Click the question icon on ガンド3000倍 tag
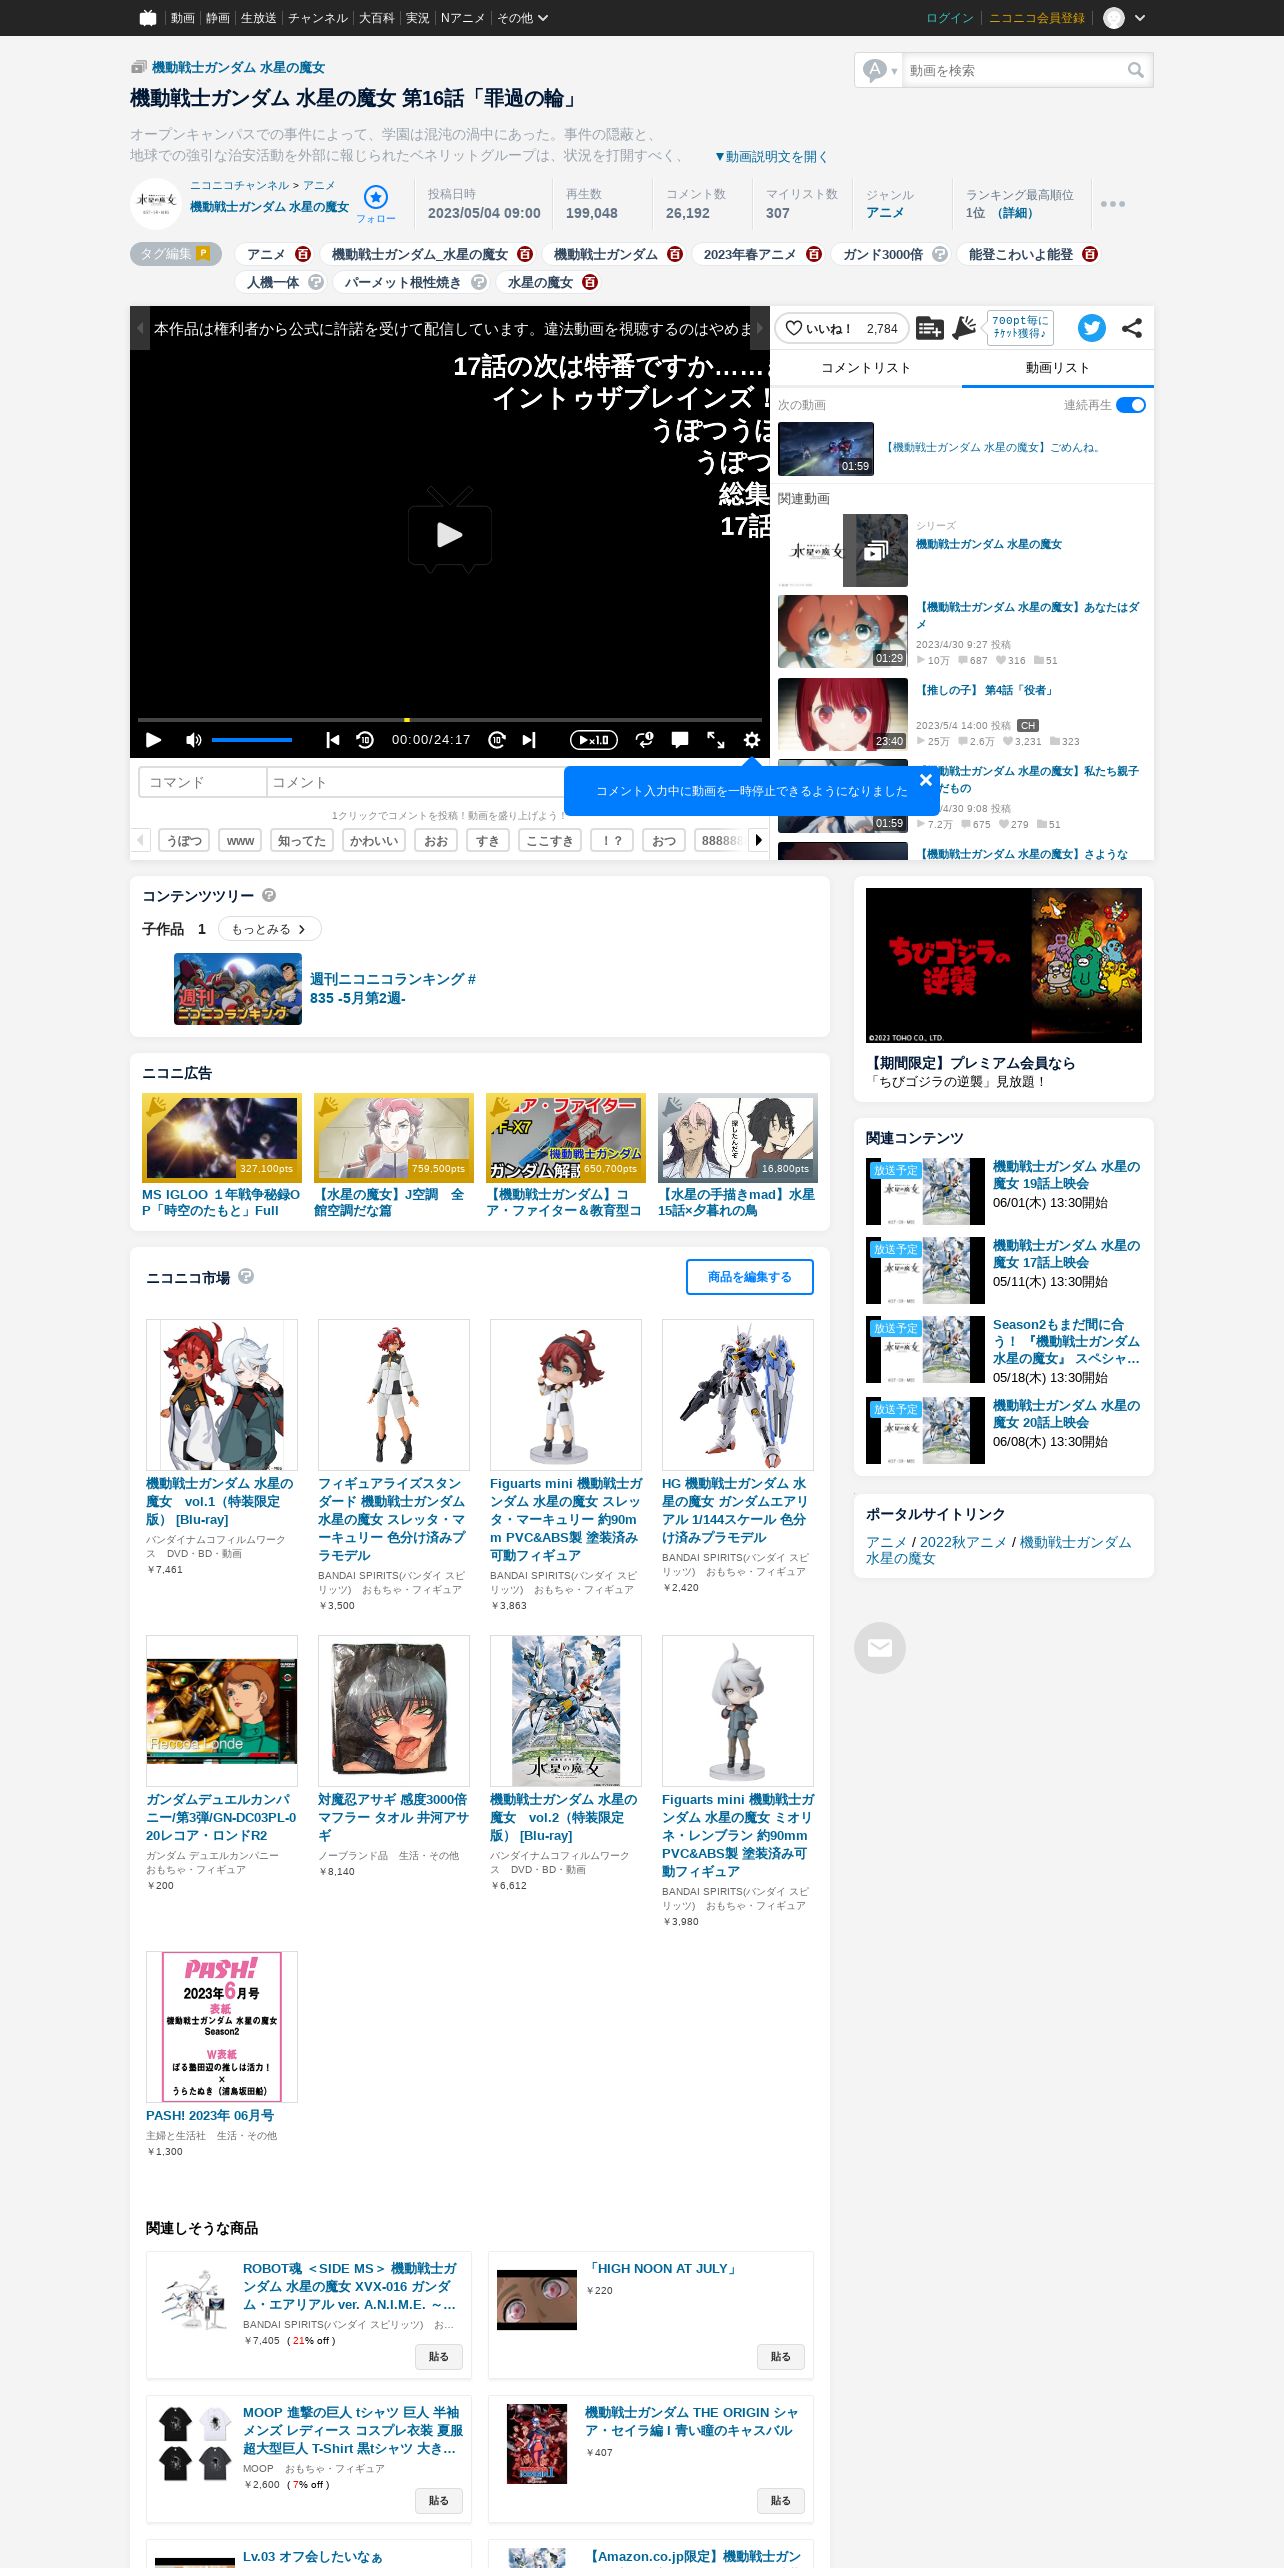1284x2568 pixels. 940,254
